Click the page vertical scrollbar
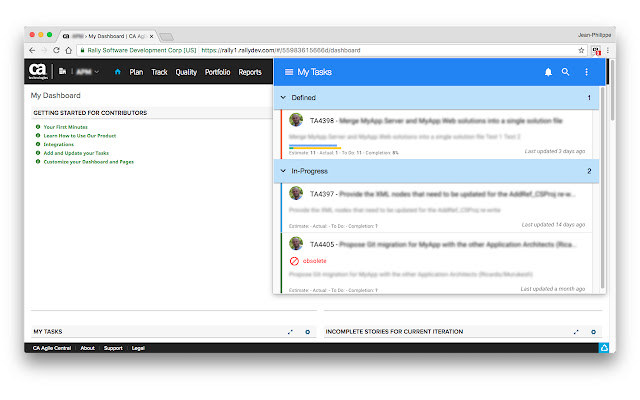This screenshot has width=640, height=400. 612,90
